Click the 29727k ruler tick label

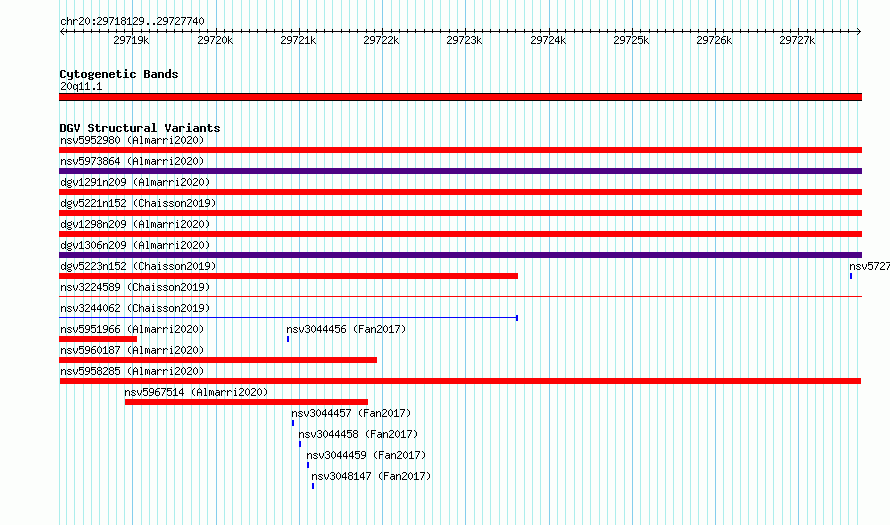797,40
